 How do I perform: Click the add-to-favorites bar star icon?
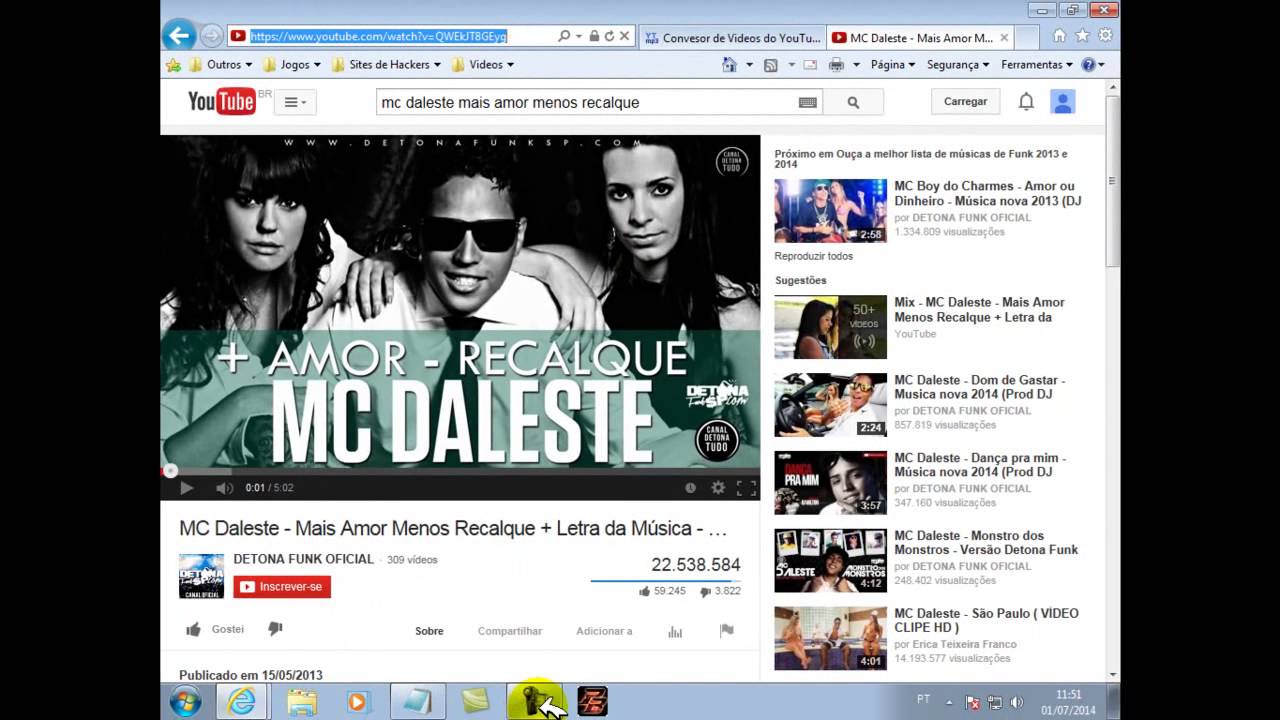point(173,65)
